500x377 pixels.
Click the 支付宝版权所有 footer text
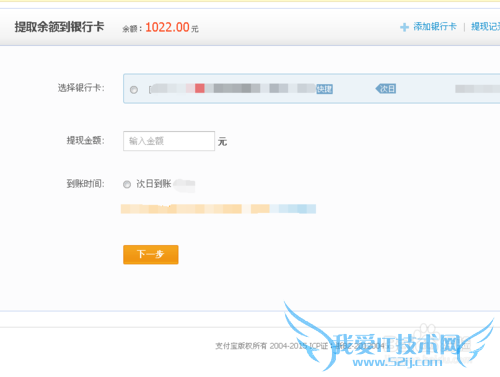click(241, 346)
